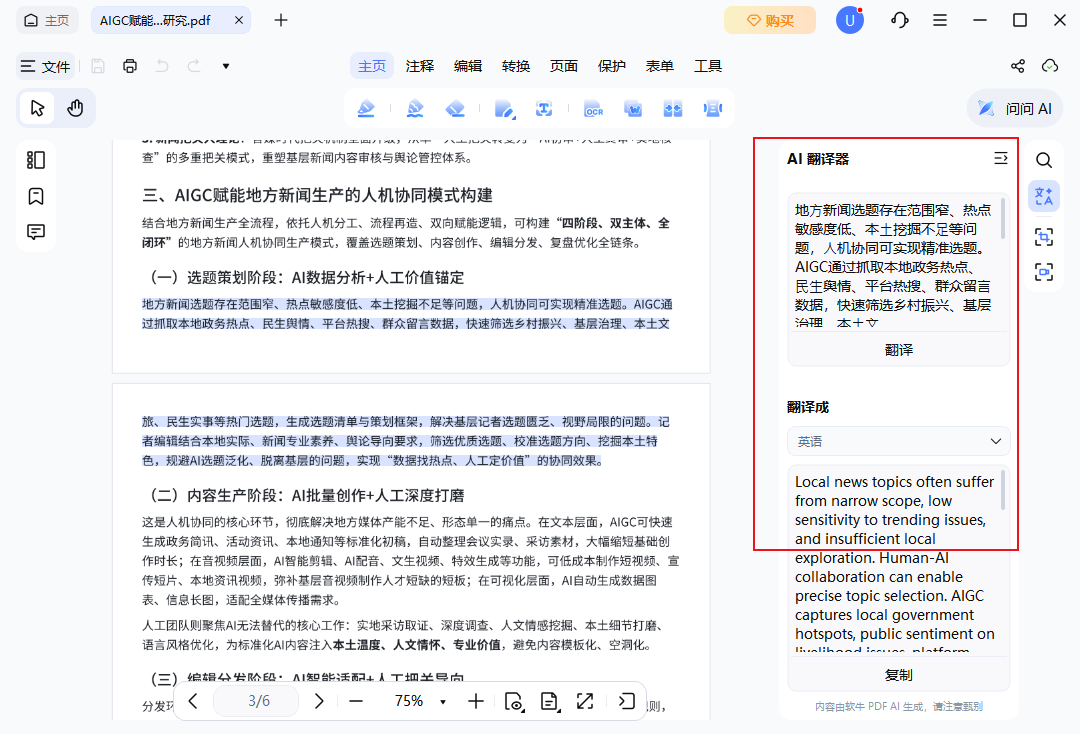Click the translated English result text area

[x=893, y=560]
